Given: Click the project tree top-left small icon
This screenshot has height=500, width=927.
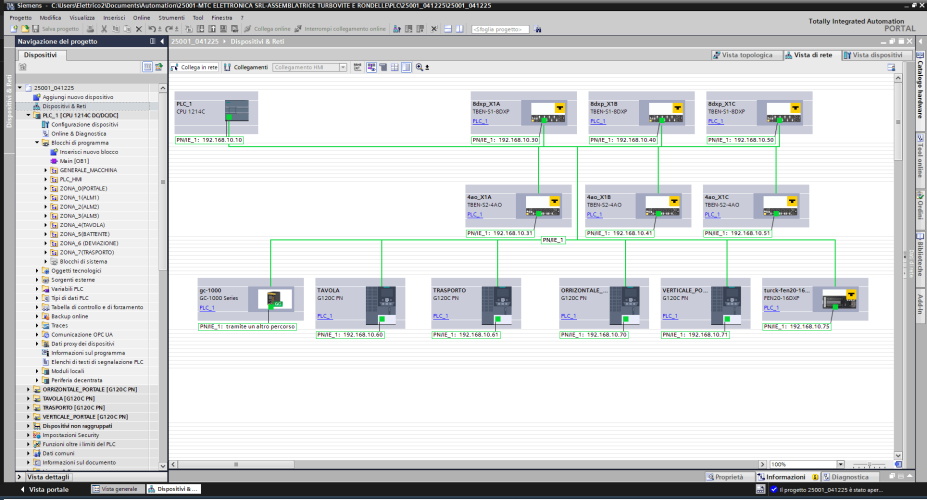Looking at the screenshot, I should (x=22, y=67).
